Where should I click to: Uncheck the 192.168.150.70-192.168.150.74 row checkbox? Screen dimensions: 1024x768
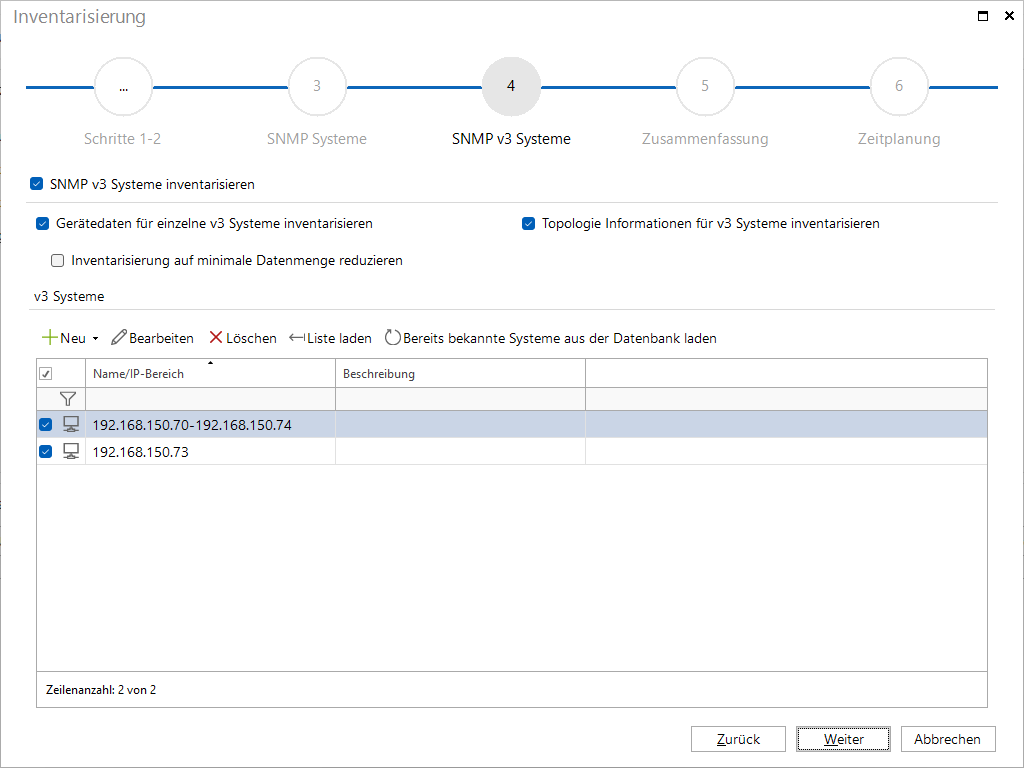[x=46, y=424]
